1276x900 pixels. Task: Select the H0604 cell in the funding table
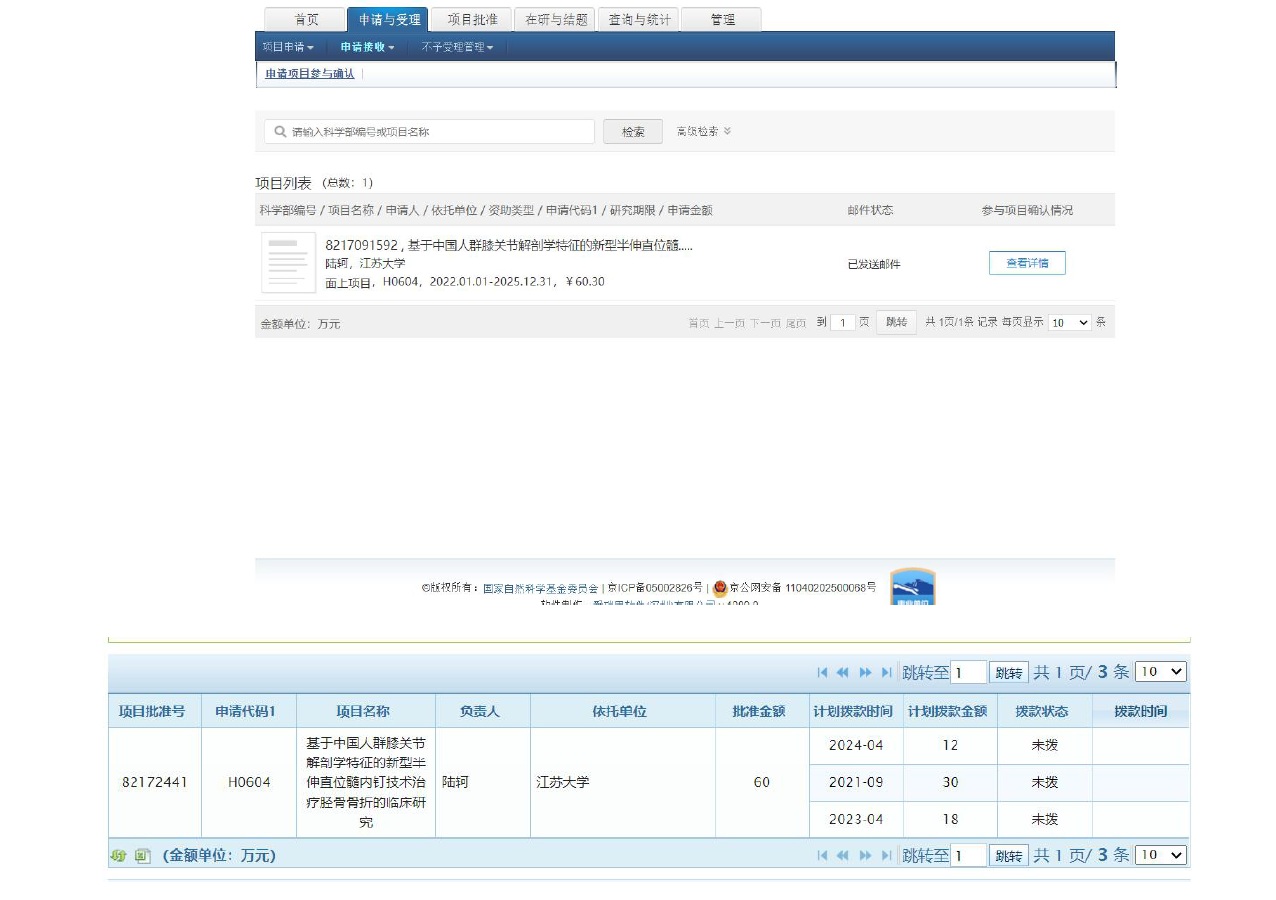249,782
